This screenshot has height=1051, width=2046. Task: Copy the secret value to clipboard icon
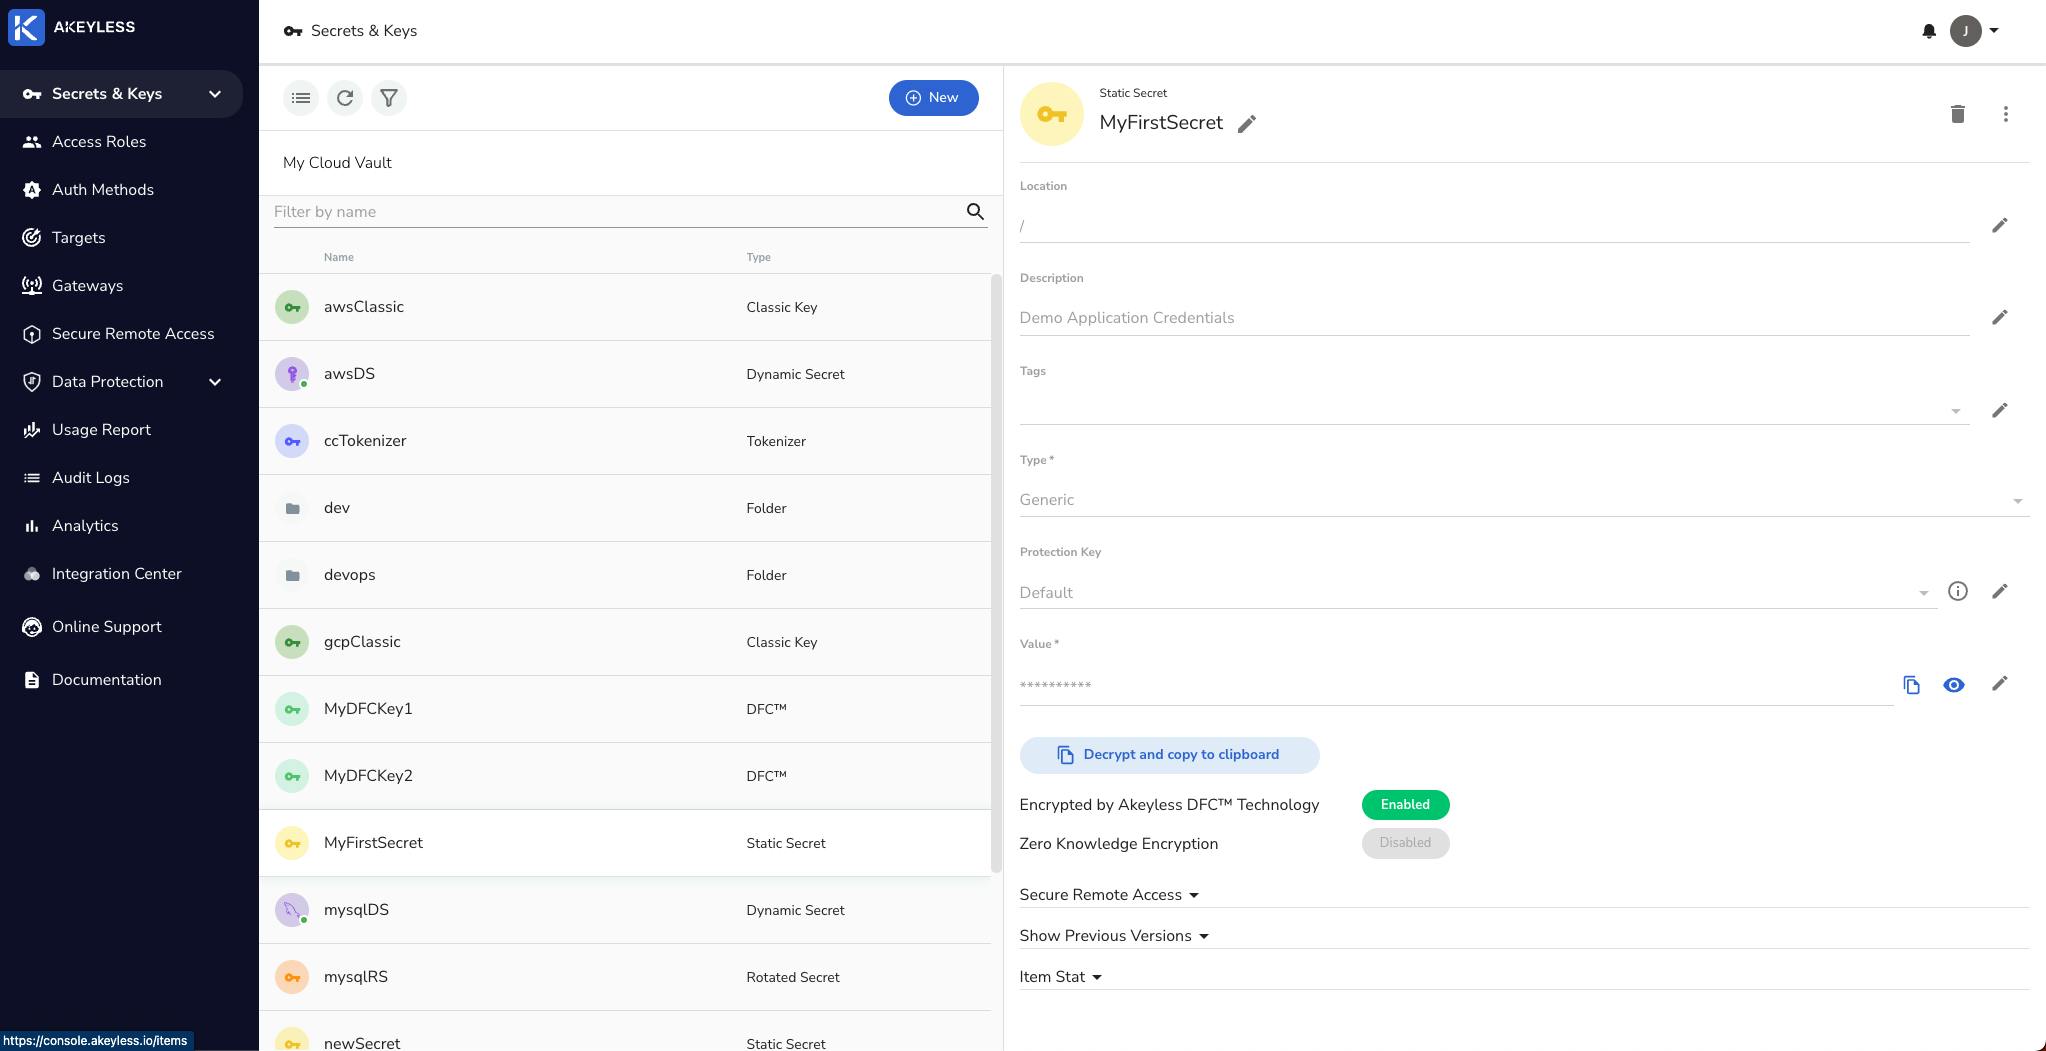[x=1913, y=684]
